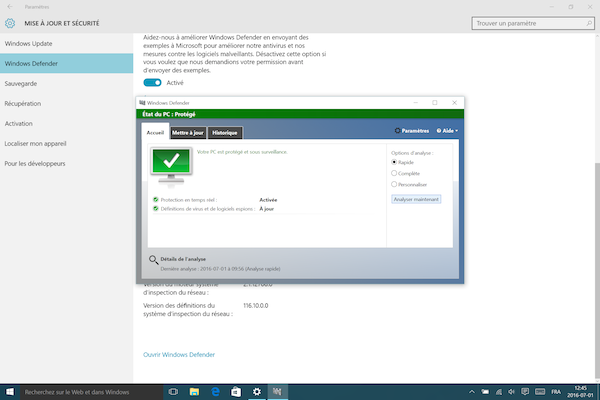Viewport: 600px width, 400px height.
Task: Switch to Windows Defender taskbar button
Action: 277,392
